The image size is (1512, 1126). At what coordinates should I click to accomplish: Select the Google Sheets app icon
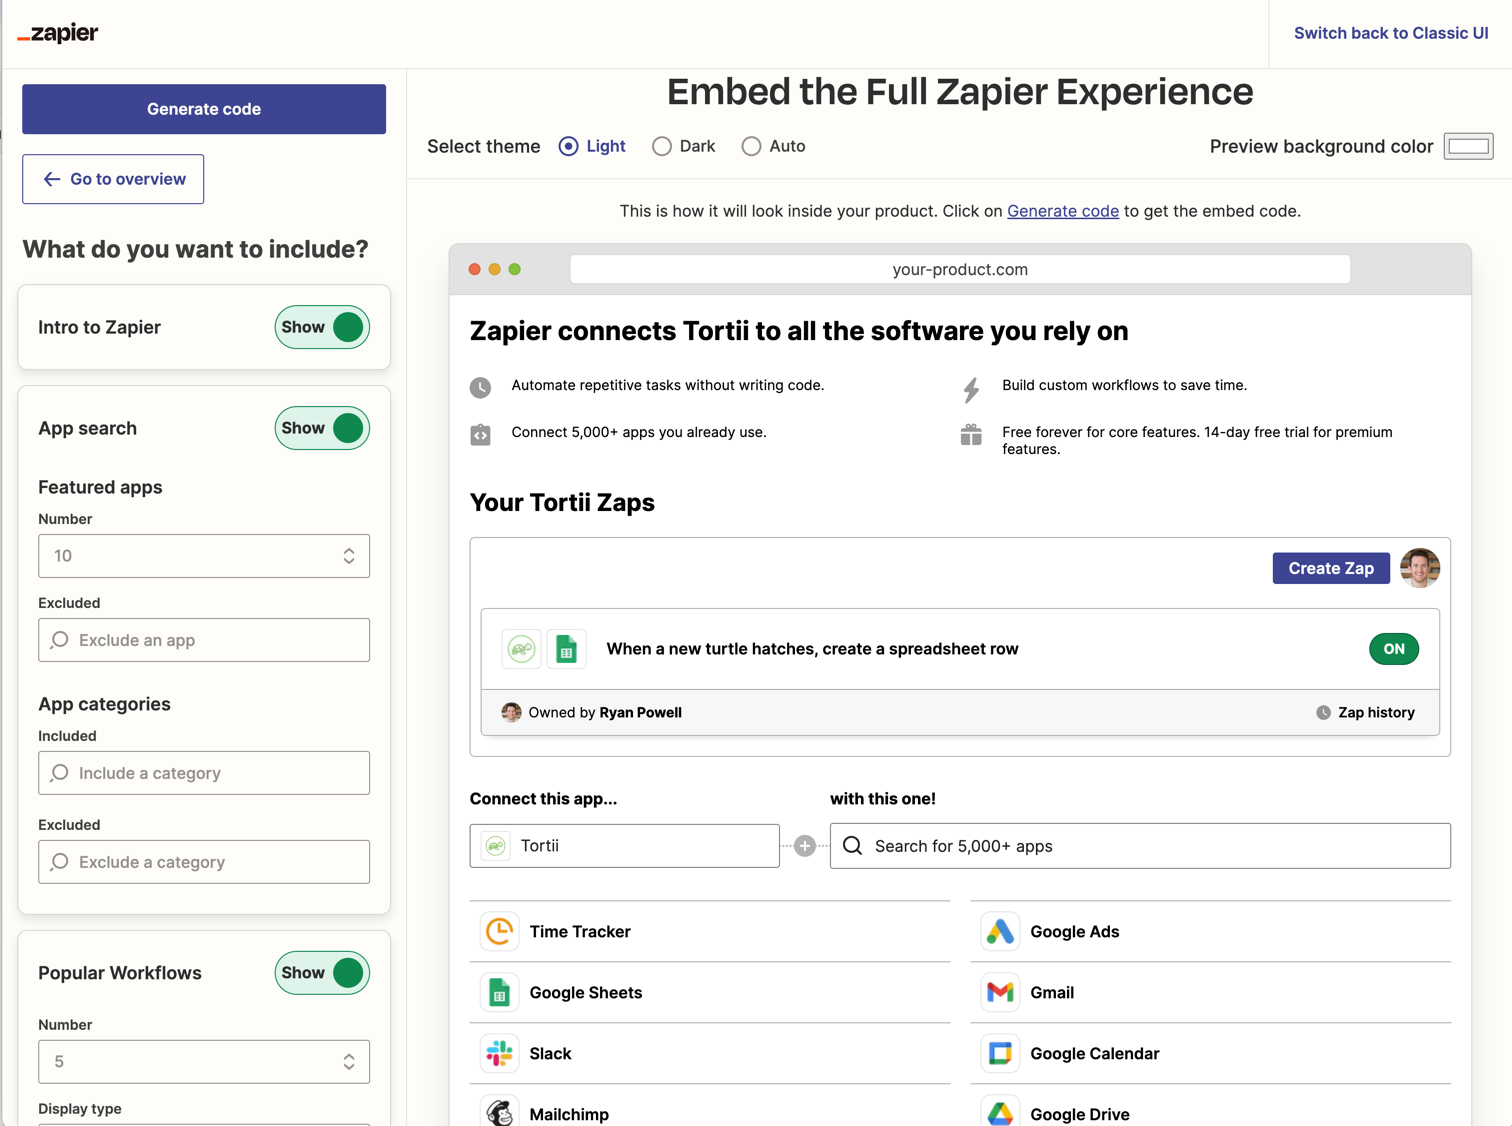(499, 992)
